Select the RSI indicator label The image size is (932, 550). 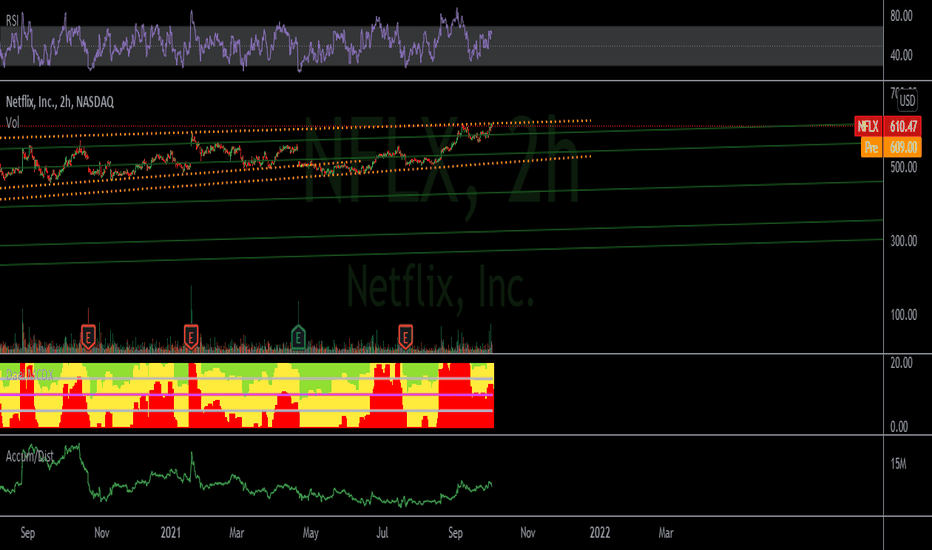tap(12, 21)
